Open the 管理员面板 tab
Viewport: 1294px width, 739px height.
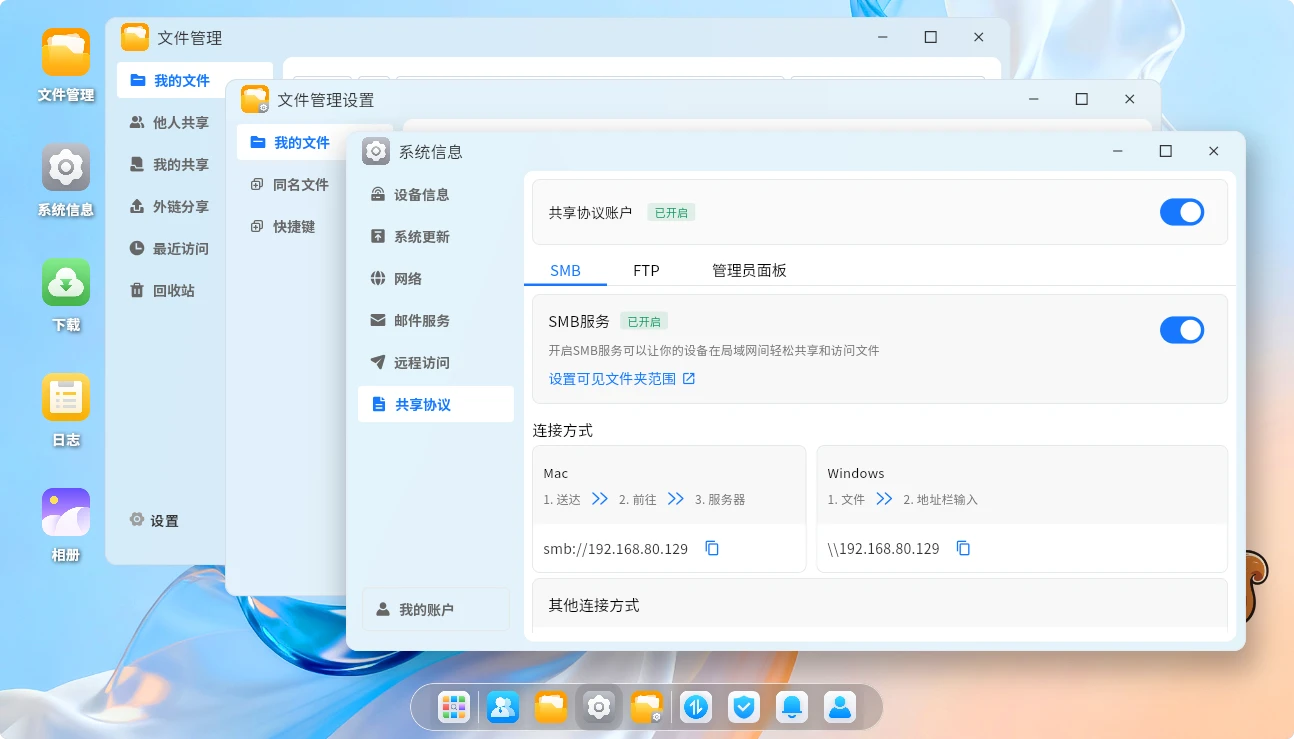749,271
